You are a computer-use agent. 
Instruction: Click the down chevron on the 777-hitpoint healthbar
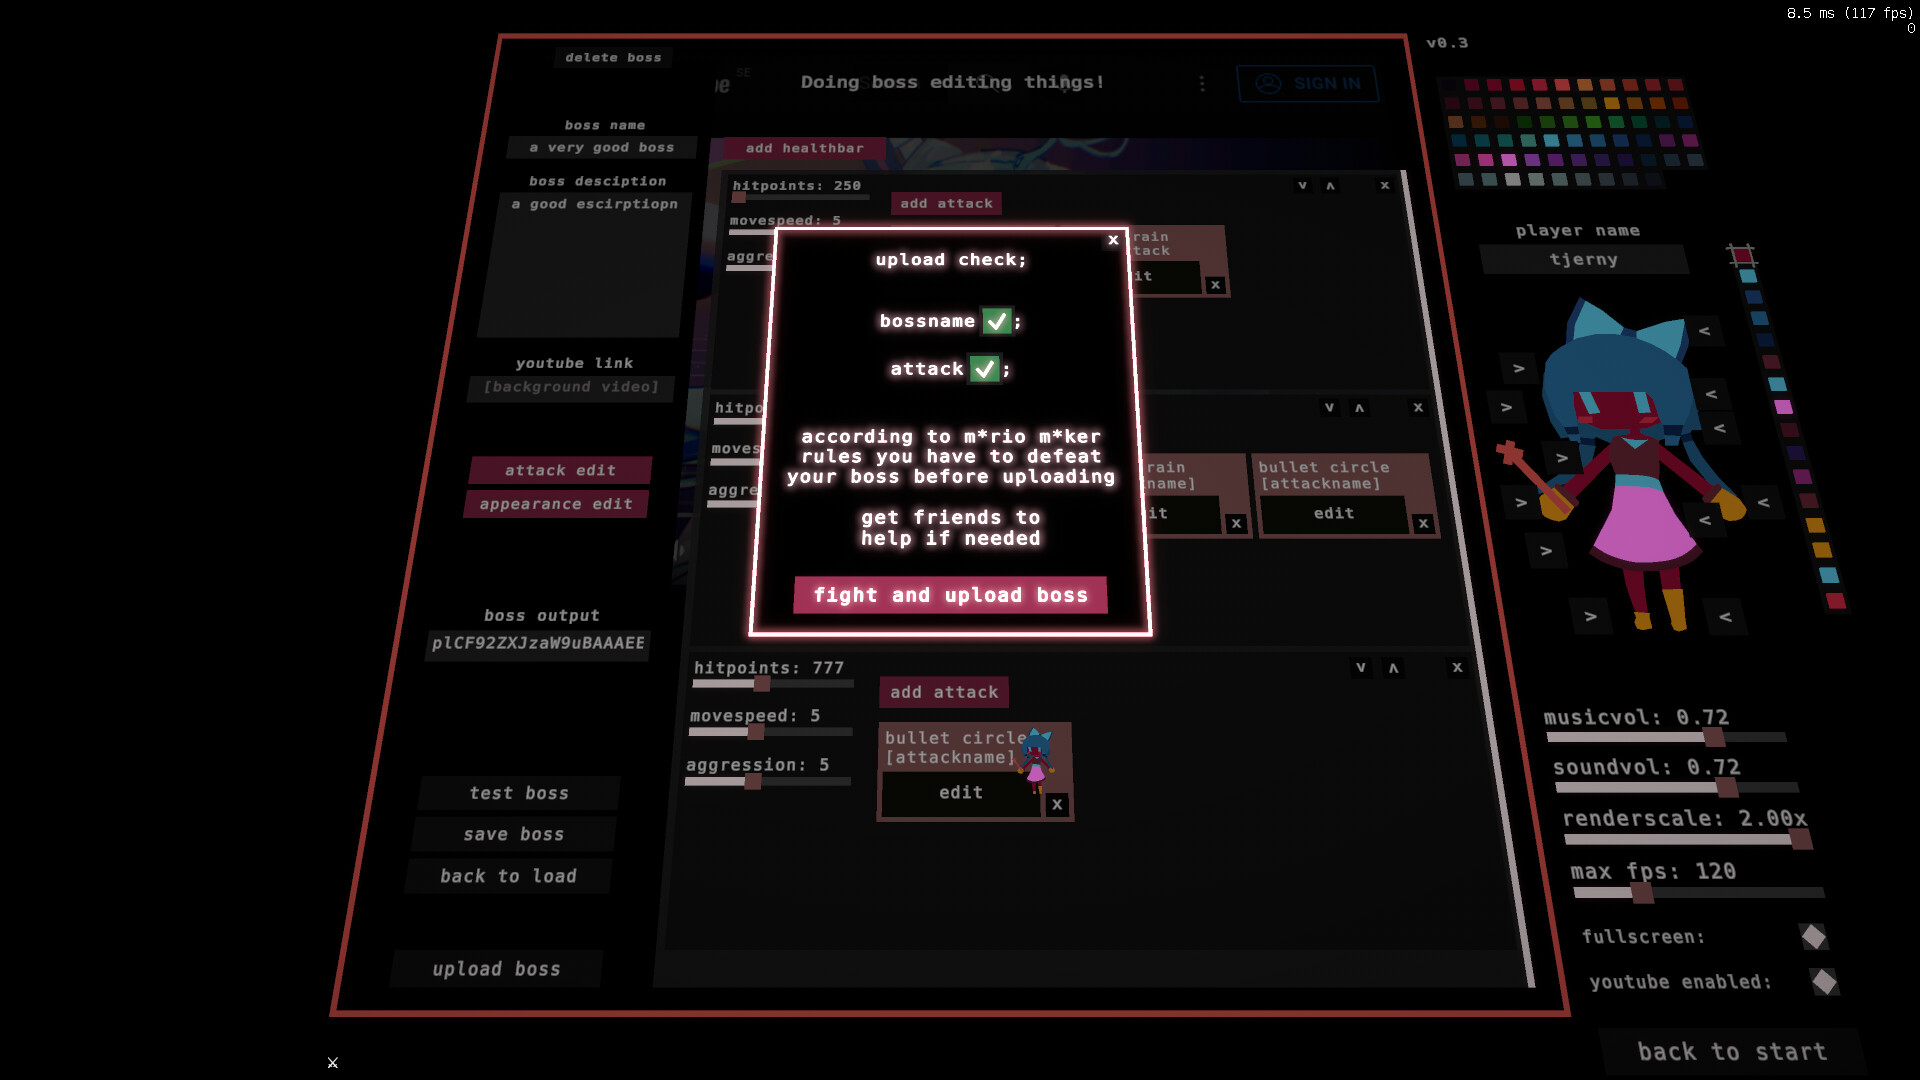(x=1360, y=667)
